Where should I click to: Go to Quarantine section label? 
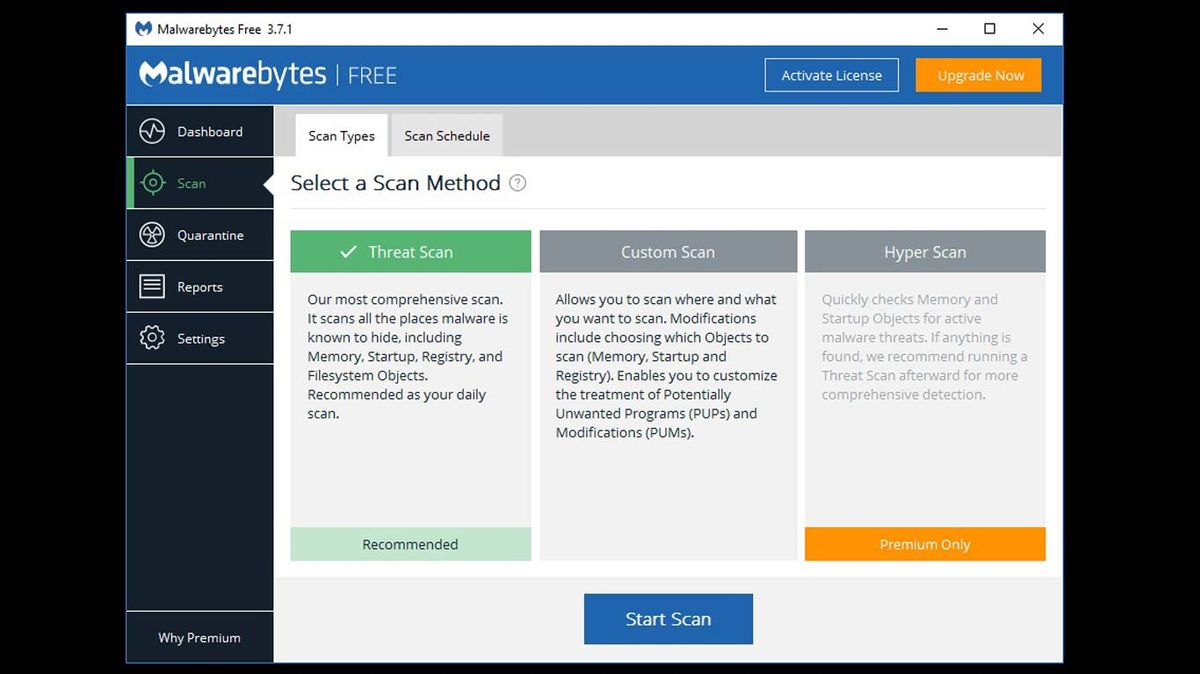tap(210, 235)
